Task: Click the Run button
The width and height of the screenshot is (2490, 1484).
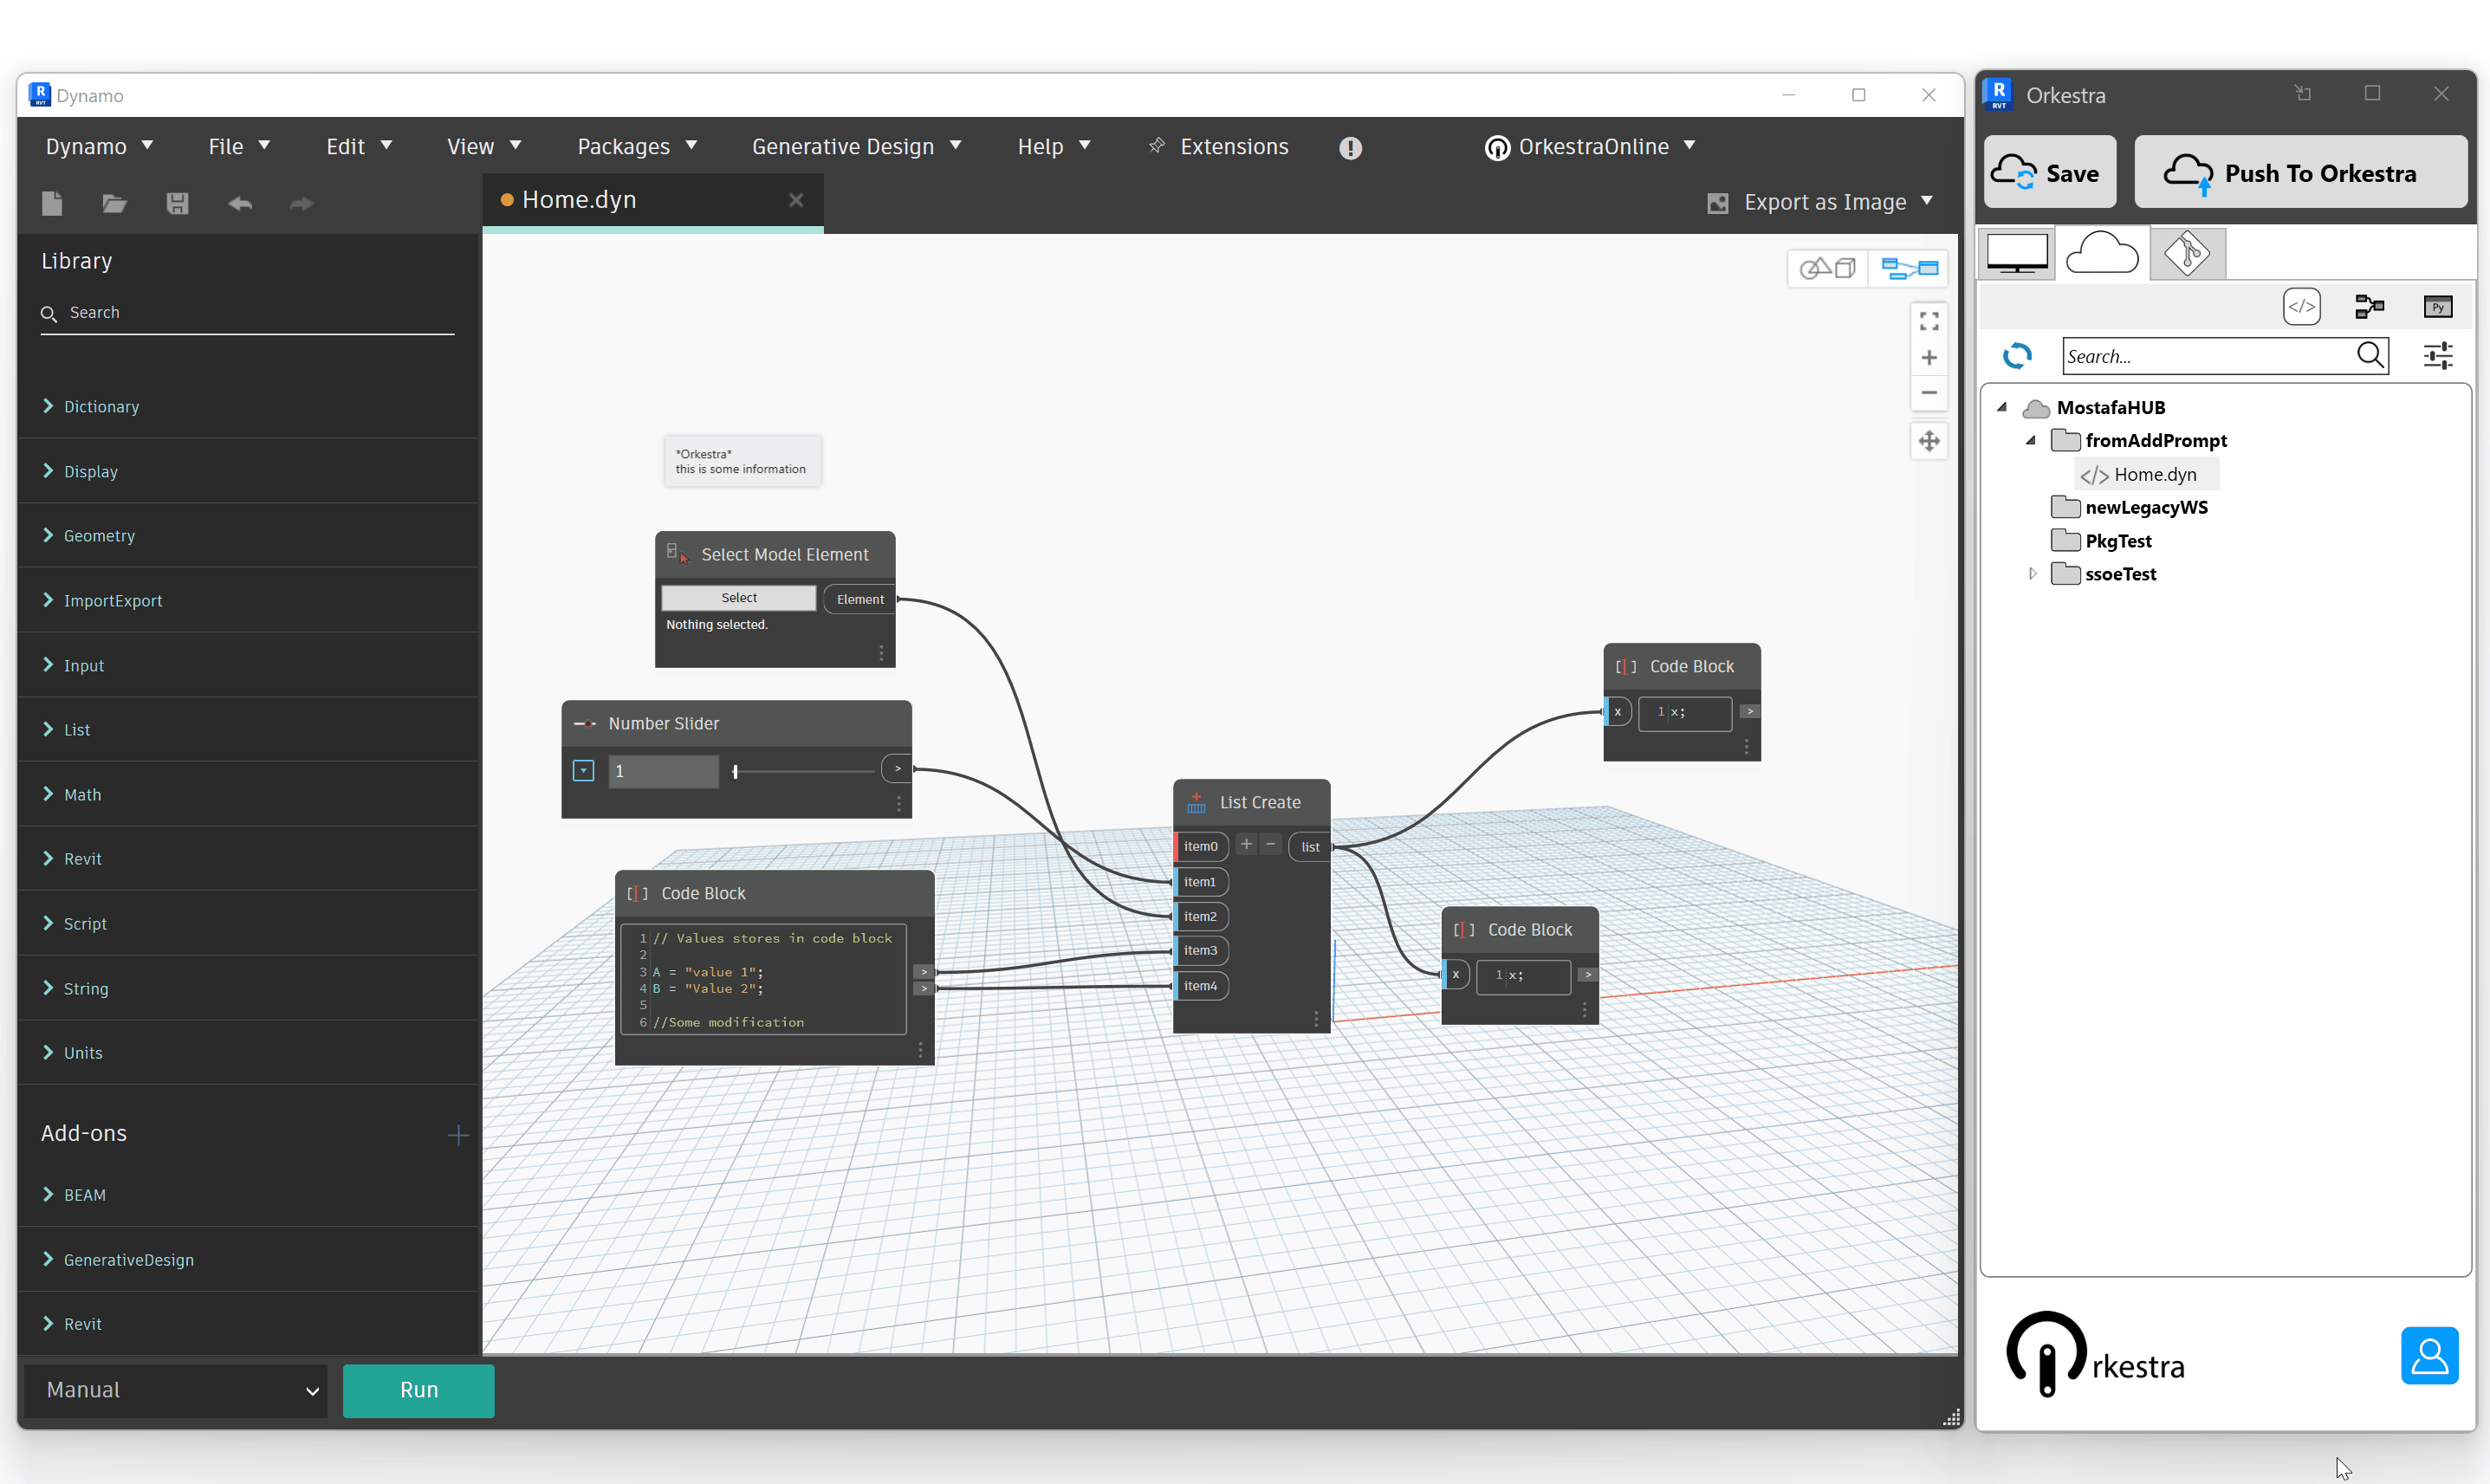Action: (x=418, y=1390)
